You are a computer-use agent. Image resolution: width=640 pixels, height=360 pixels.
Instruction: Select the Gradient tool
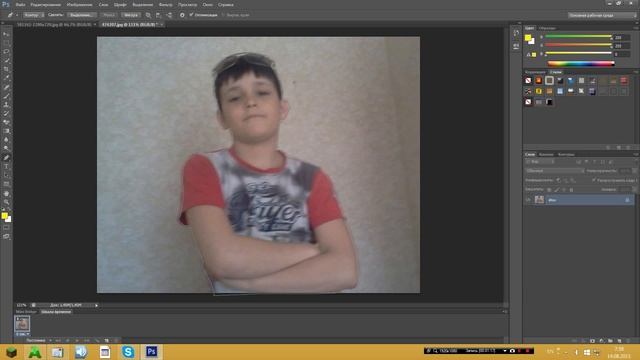tap(6, 131)
